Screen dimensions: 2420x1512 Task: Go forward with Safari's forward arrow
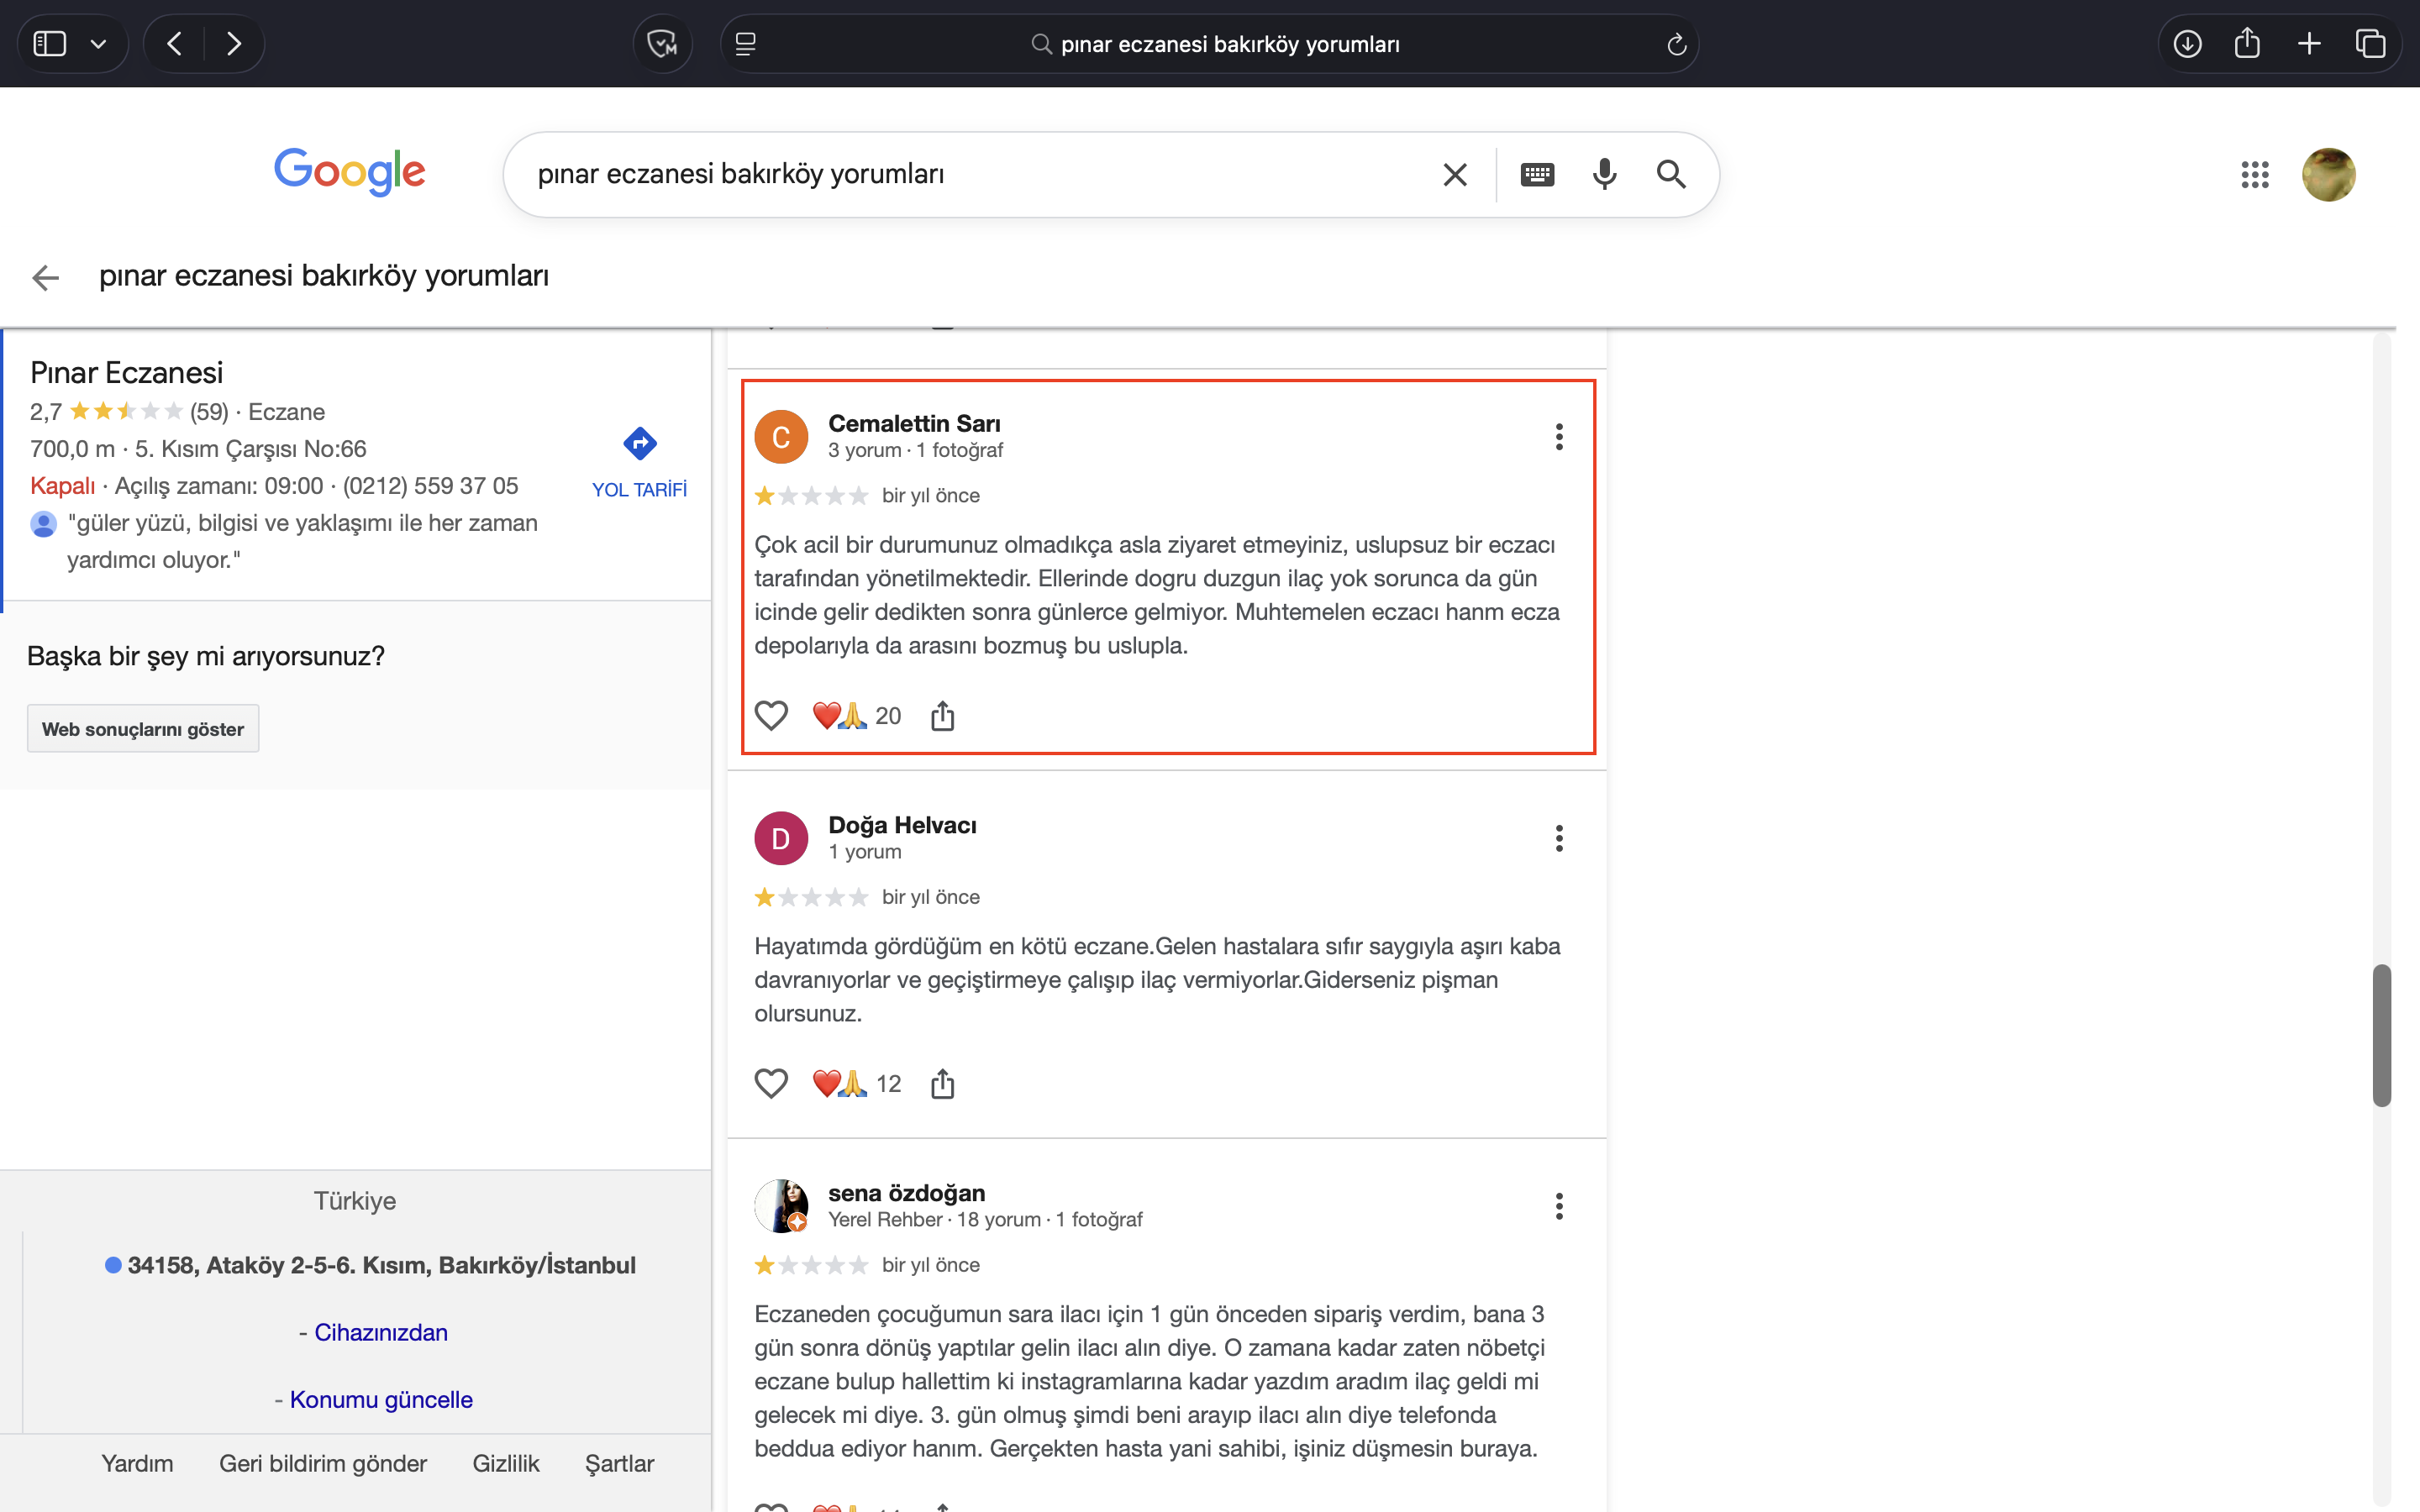(234, 44)
